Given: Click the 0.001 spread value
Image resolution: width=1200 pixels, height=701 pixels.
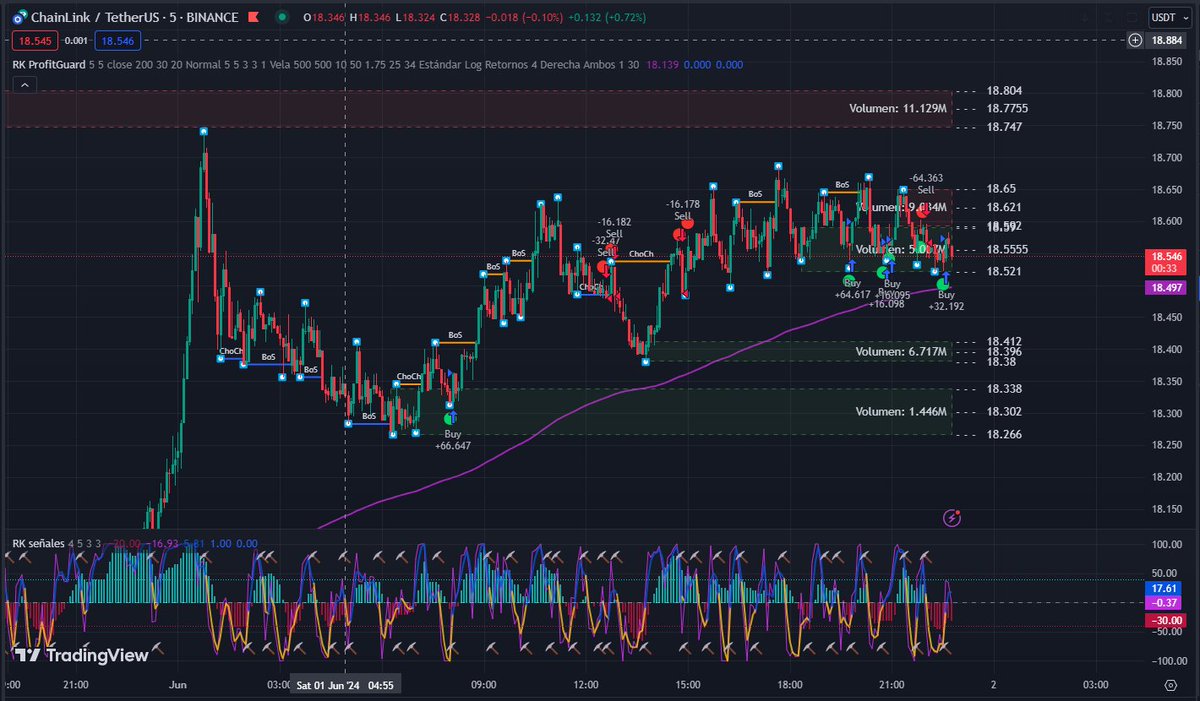Looking at the screenshot, I should click(75, 40).
